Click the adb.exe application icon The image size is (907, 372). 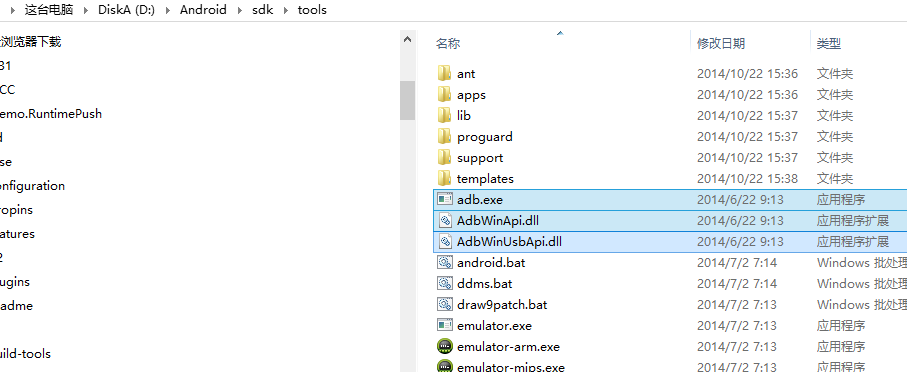[444, 199]
